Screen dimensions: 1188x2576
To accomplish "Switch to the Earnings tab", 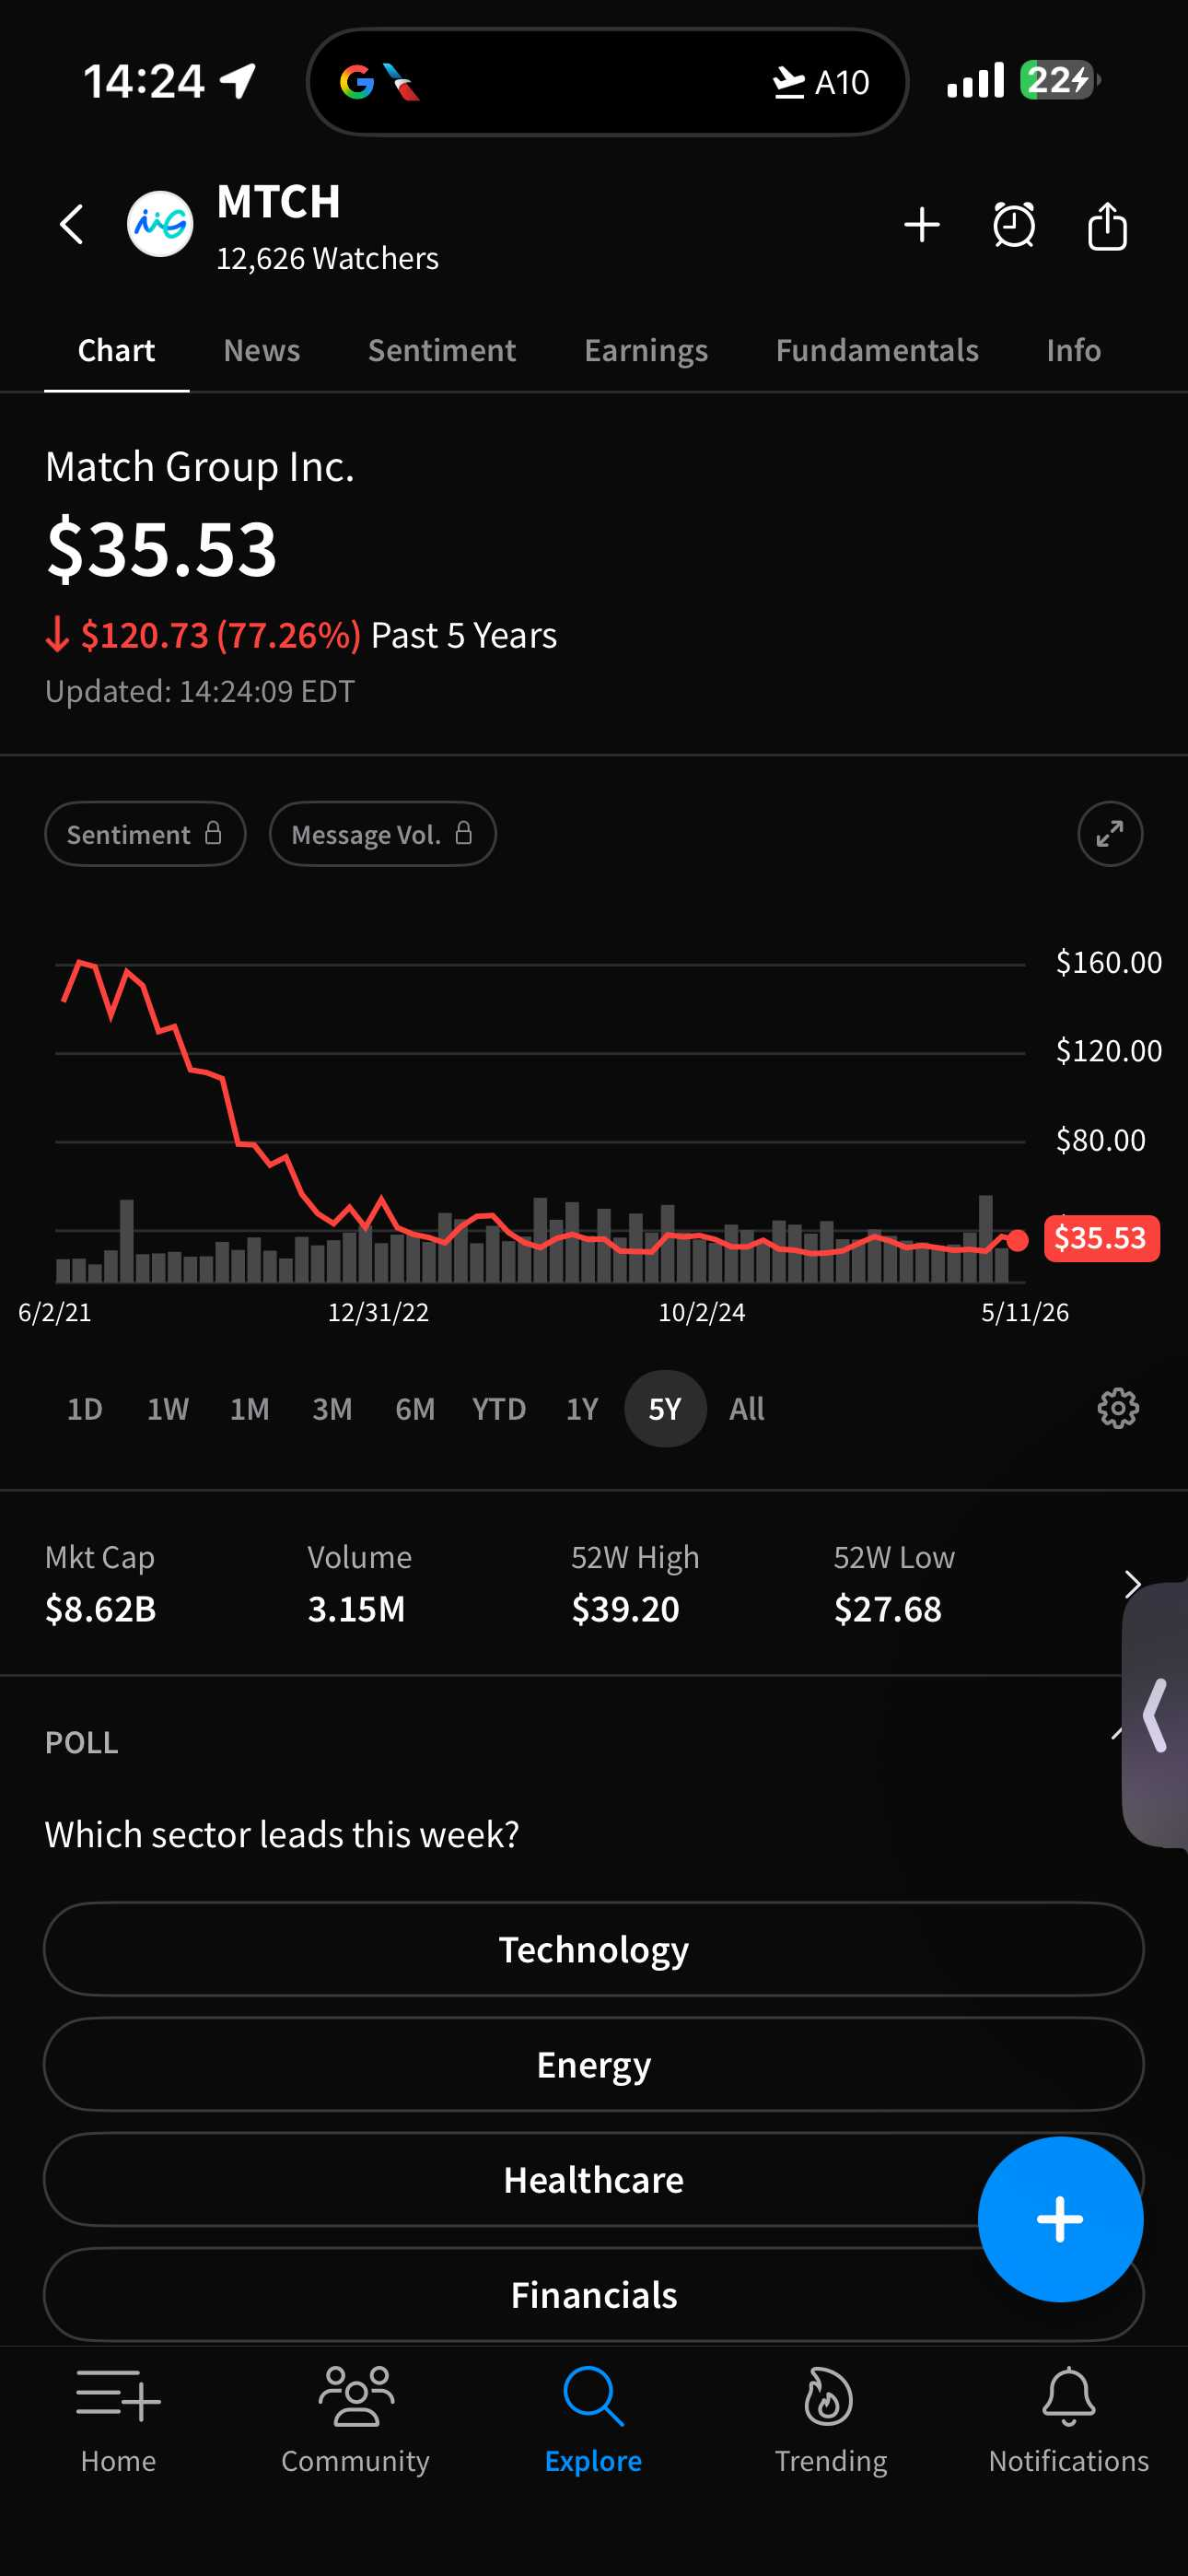I will click(x=646, y=350).
